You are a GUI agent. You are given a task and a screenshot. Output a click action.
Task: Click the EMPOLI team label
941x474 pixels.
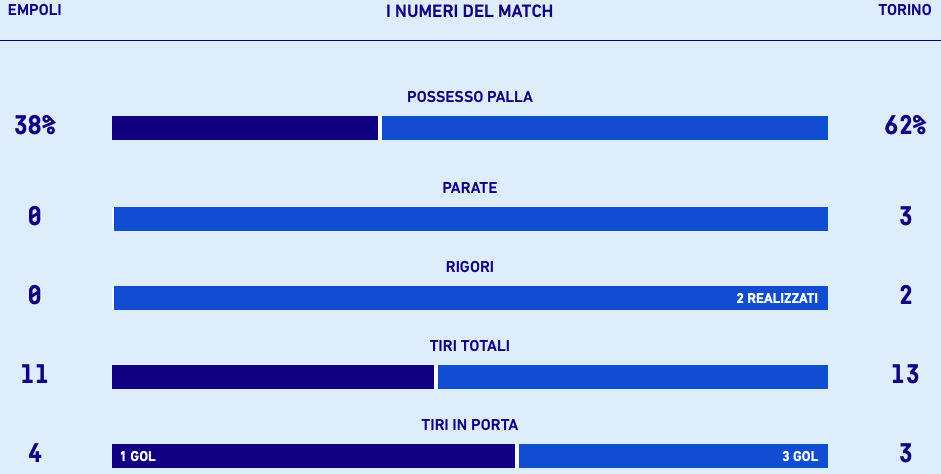pyautogui.click(x=34, y=10)
